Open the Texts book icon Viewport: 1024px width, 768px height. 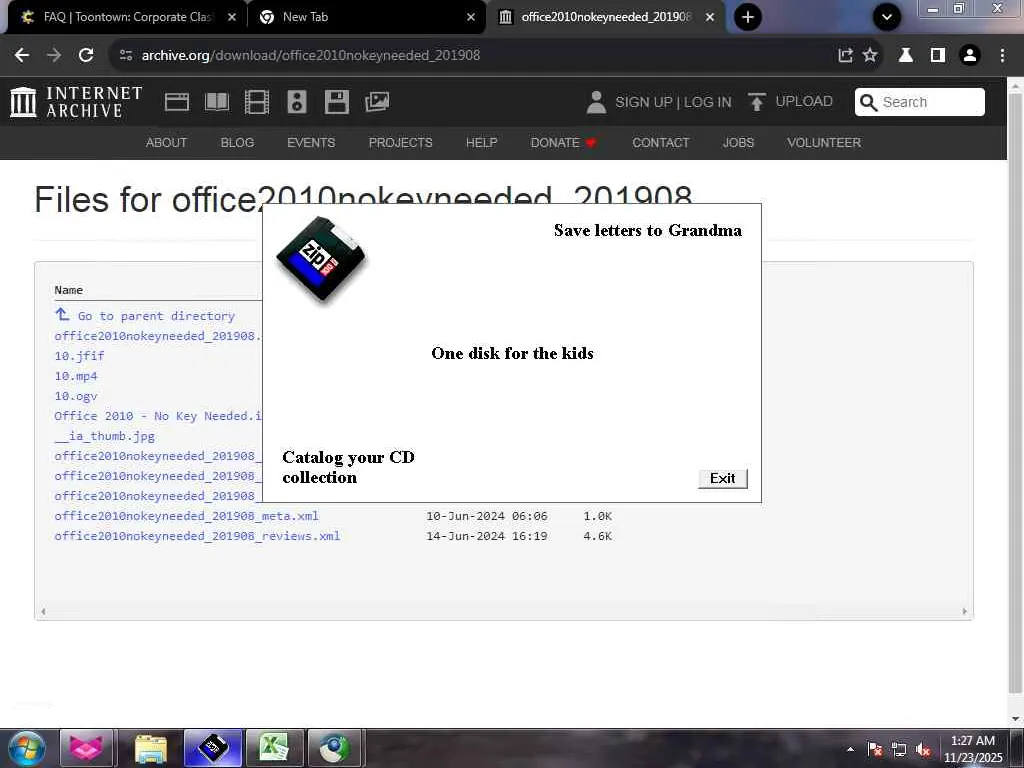point(217,102)
